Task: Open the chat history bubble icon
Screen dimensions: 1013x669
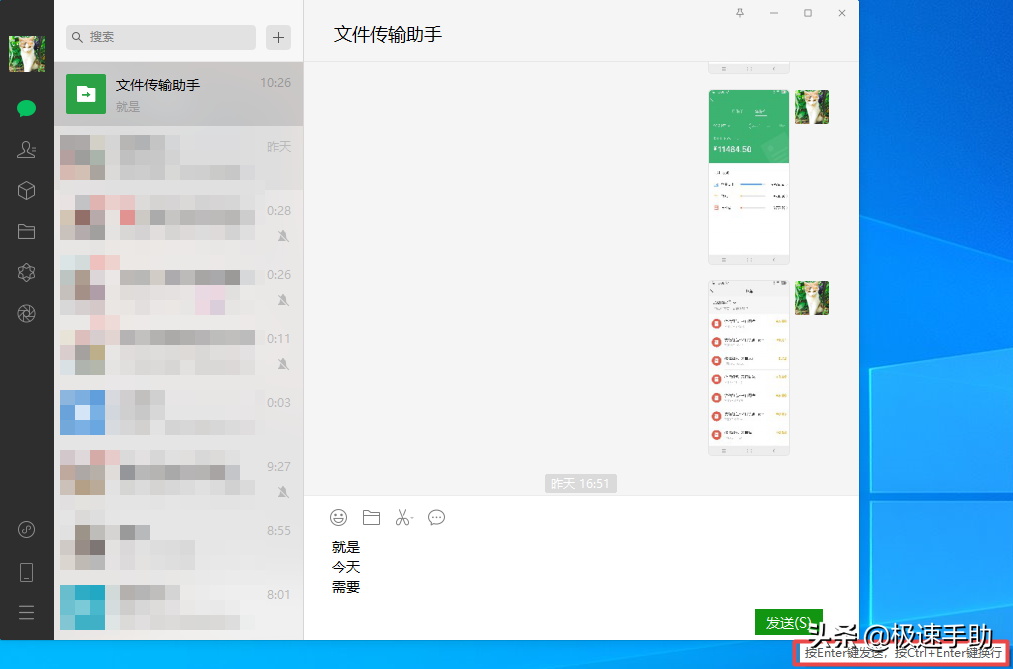Action: 437,517
